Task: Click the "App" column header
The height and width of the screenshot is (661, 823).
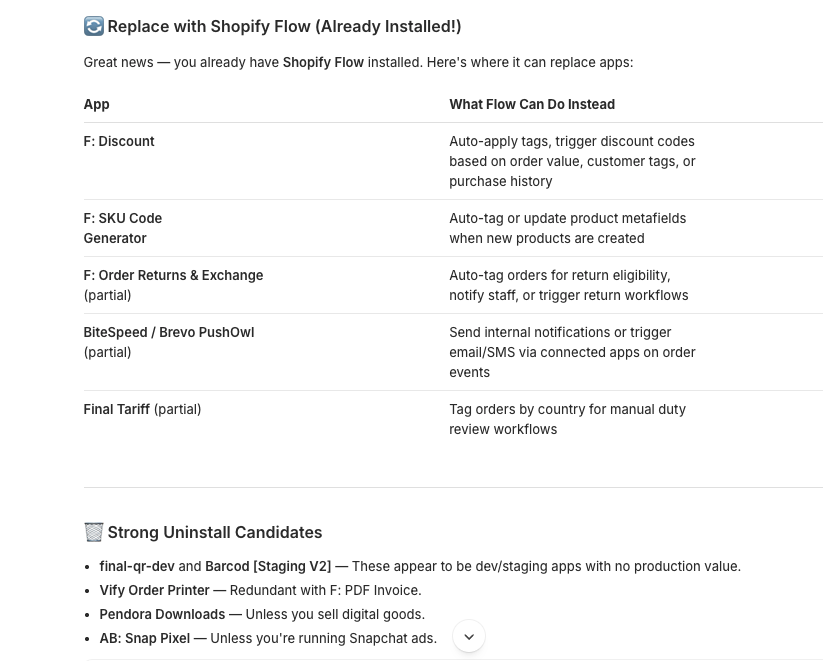Action: [97, 104]
